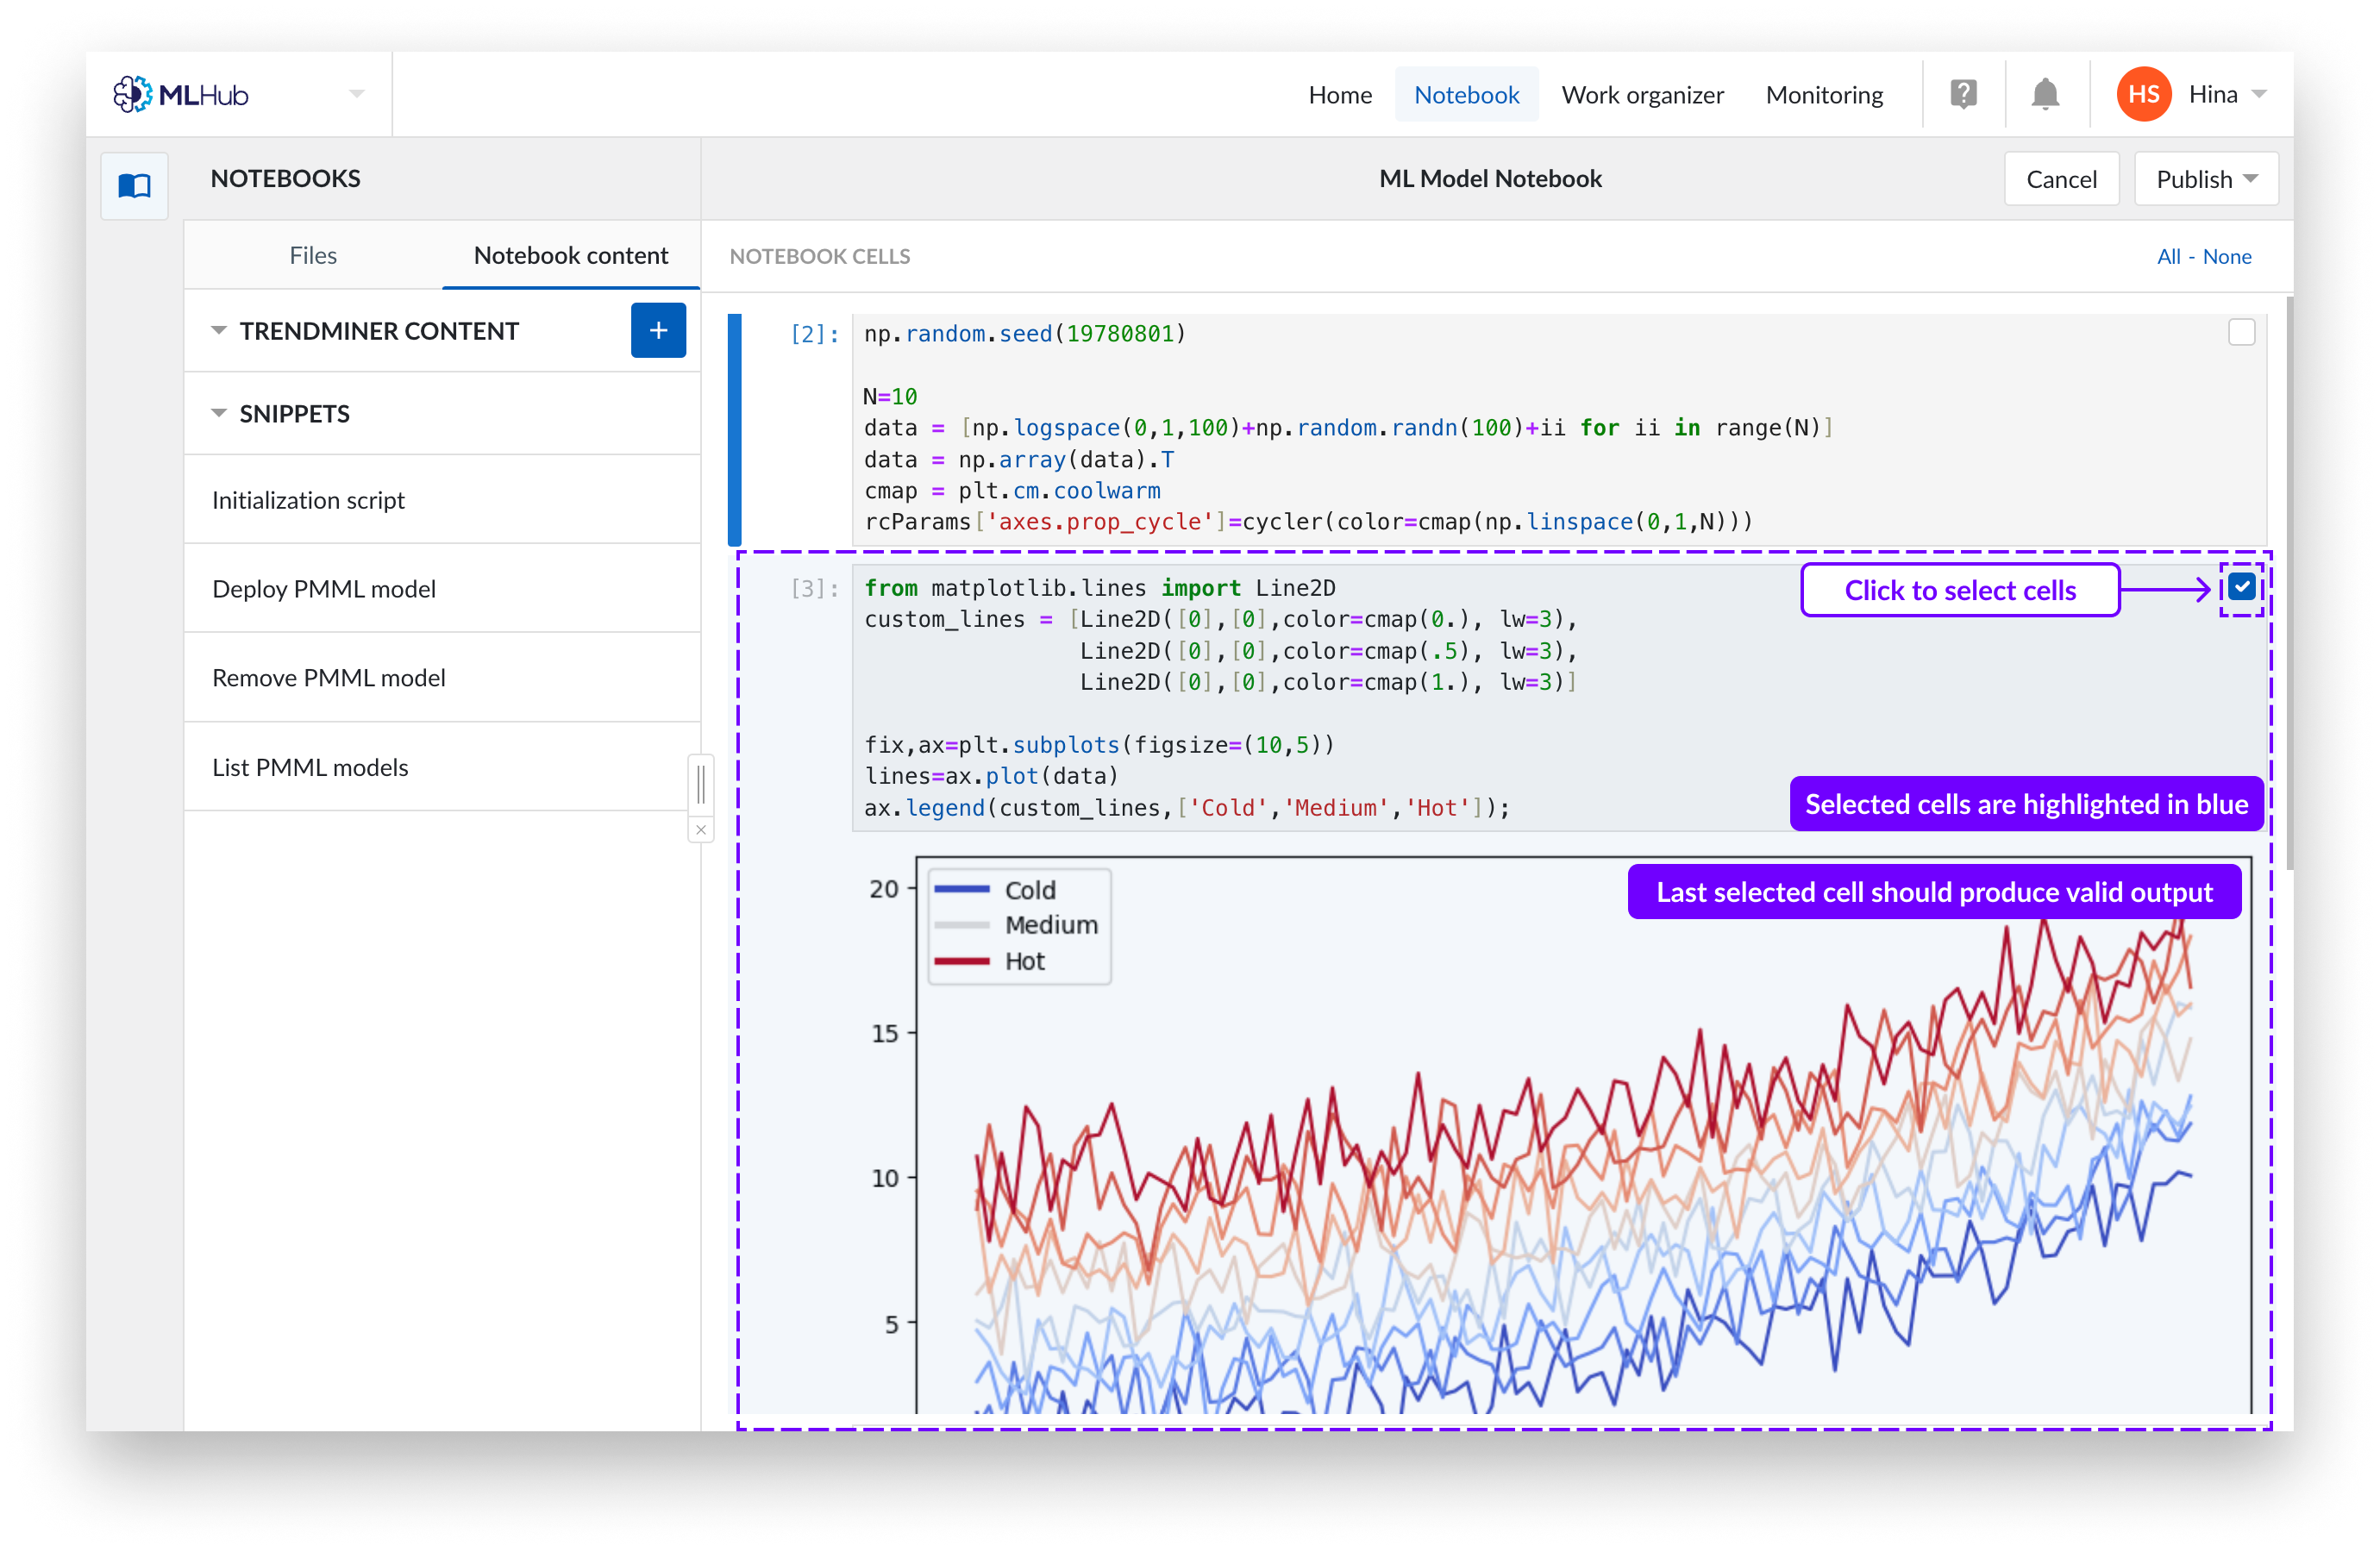Collapse the SNIPPETS section
Screen dimensions: 2380x1552
[218, 413]
